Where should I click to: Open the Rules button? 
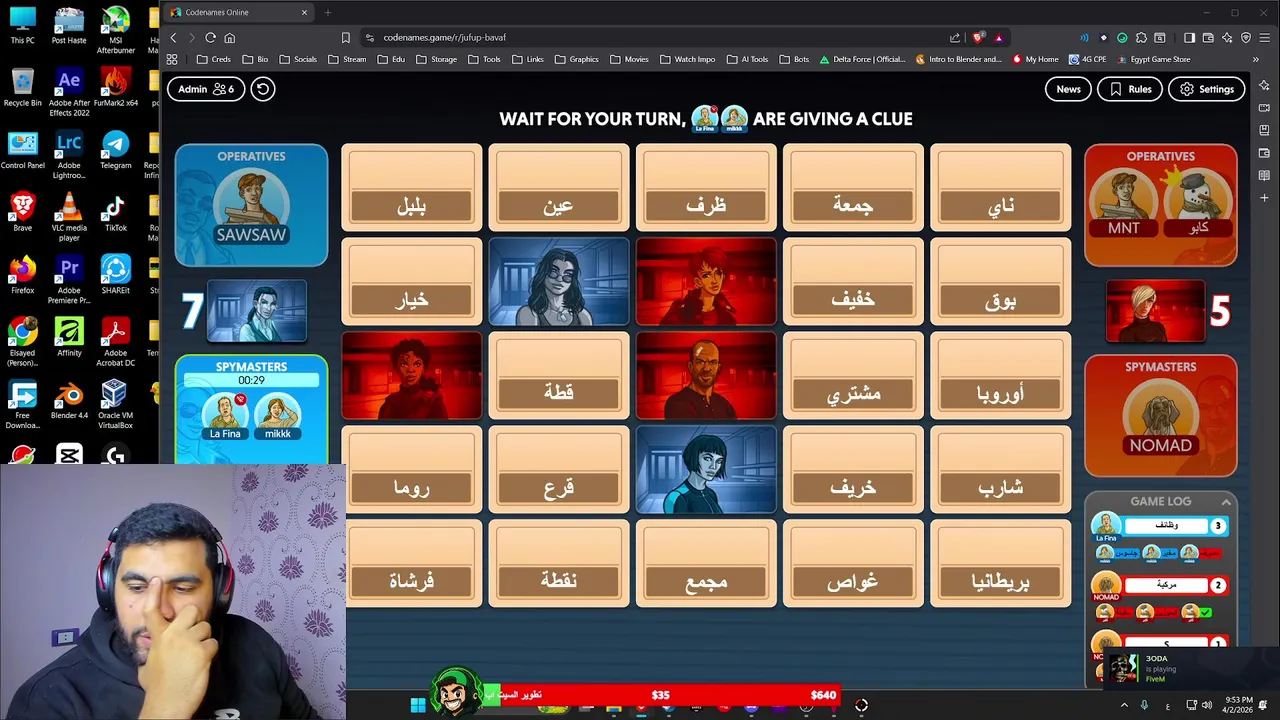(x=1130, y=89)
